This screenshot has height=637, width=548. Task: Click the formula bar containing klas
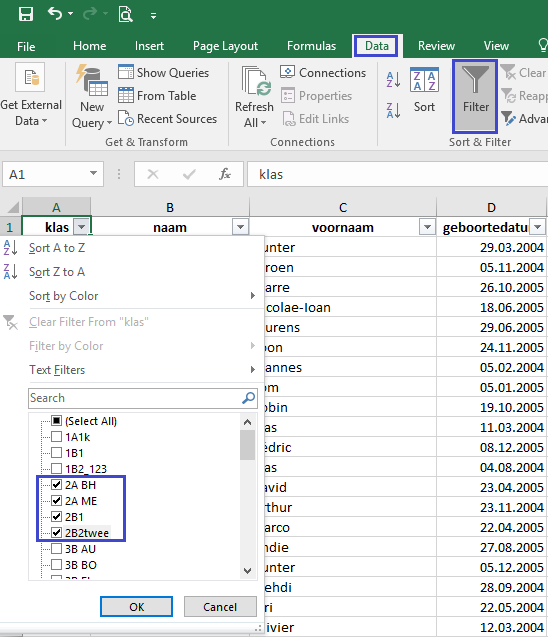[x=397, y=174]
